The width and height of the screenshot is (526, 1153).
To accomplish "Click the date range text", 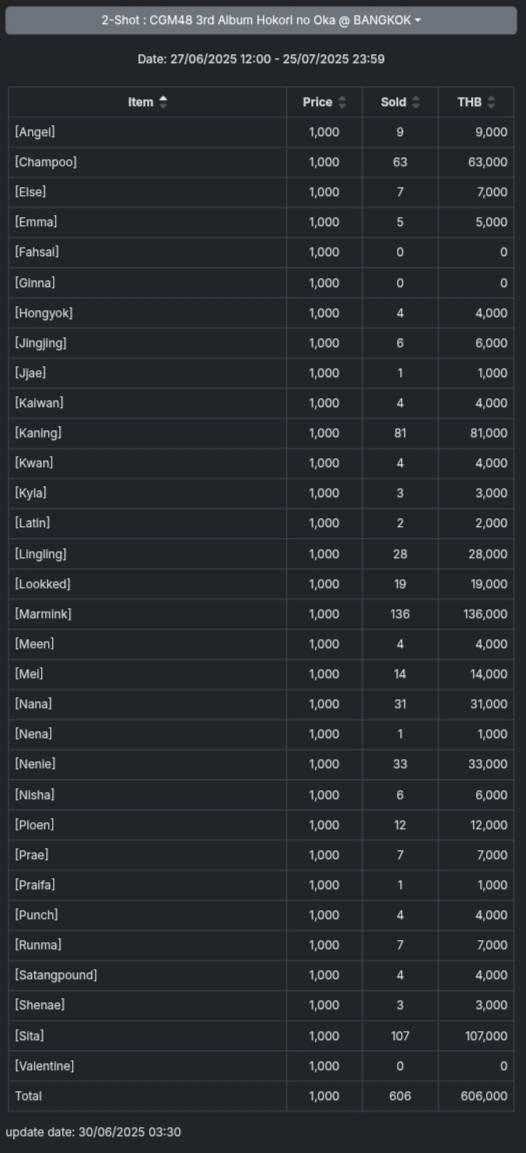I will (x=261, y=59).
